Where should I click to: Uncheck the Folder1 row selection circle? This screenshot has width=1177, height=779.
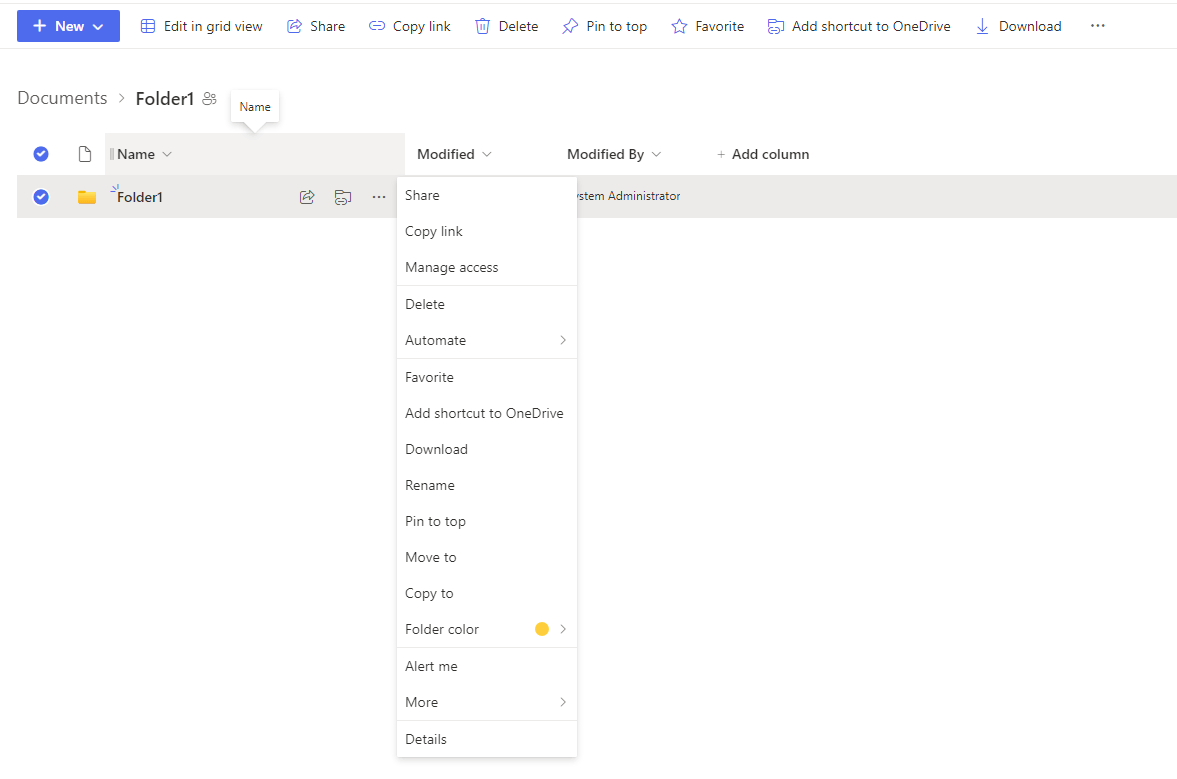click(x=41, y=197)
